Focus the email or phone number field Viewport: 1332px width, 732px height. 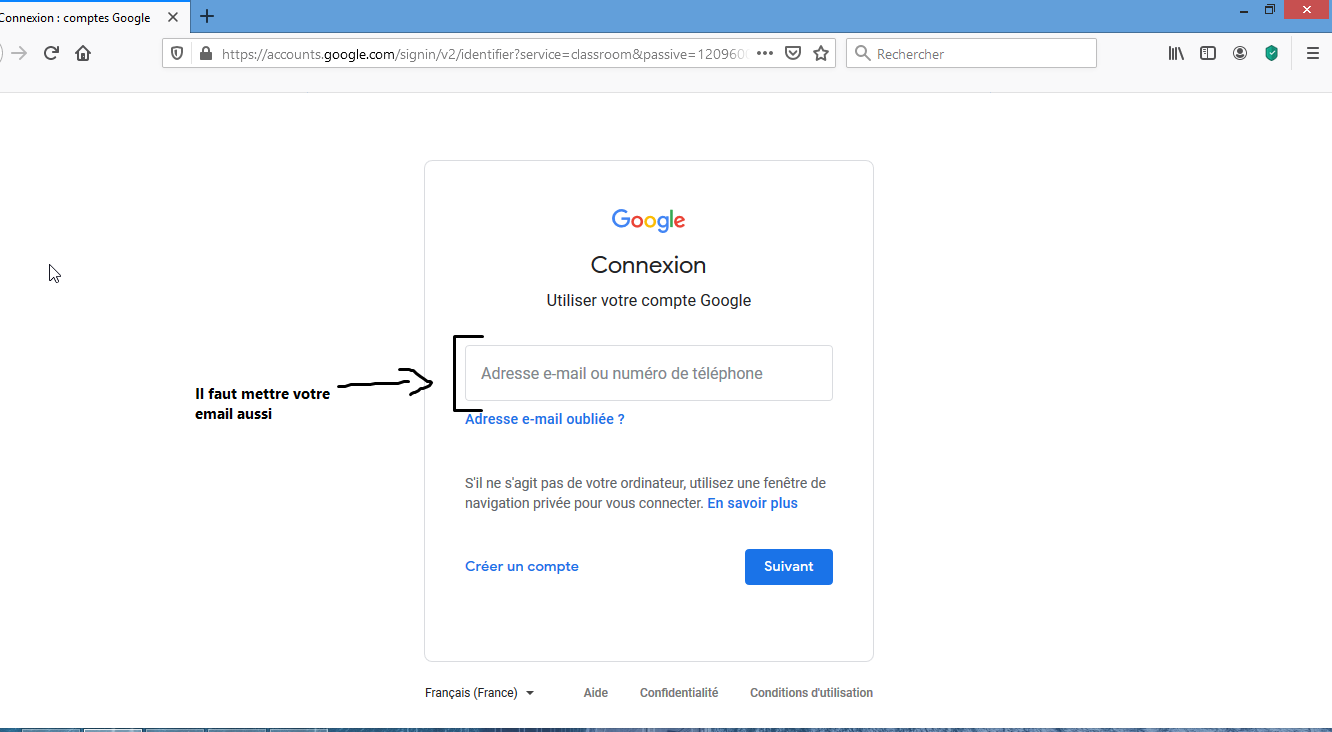648,373
